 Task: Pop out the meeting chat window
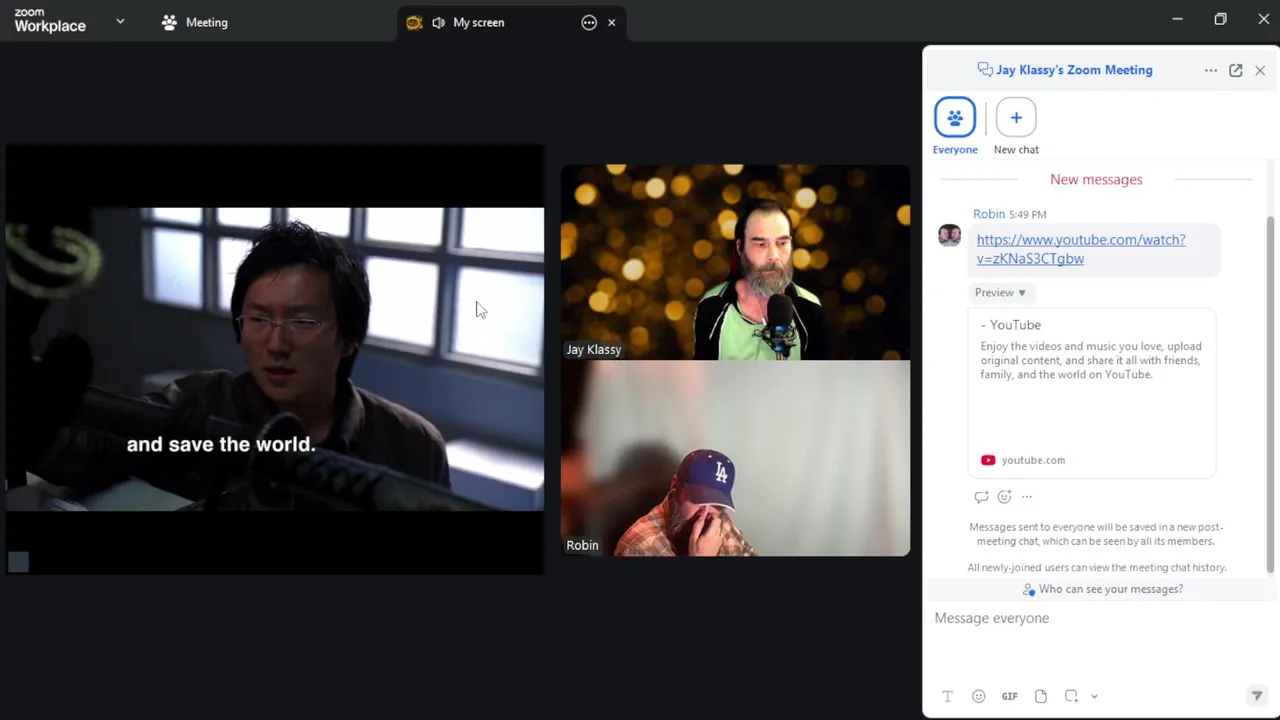1235,70
